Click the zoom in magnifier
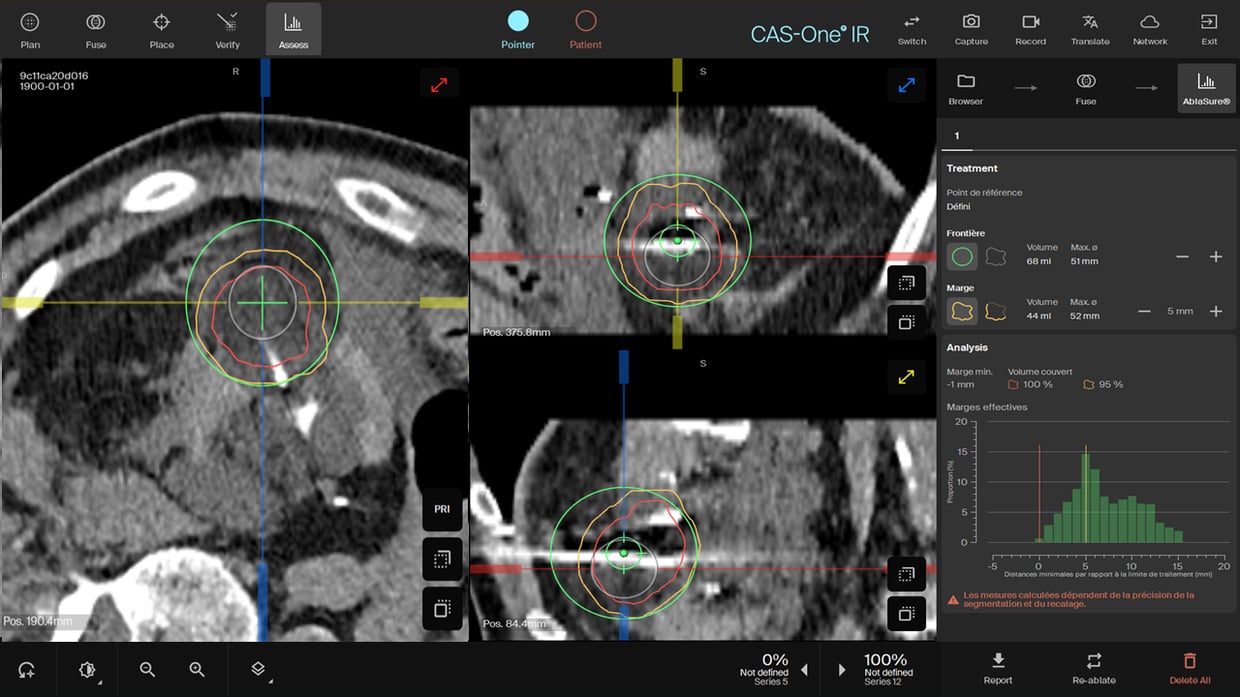 [197, 669]
